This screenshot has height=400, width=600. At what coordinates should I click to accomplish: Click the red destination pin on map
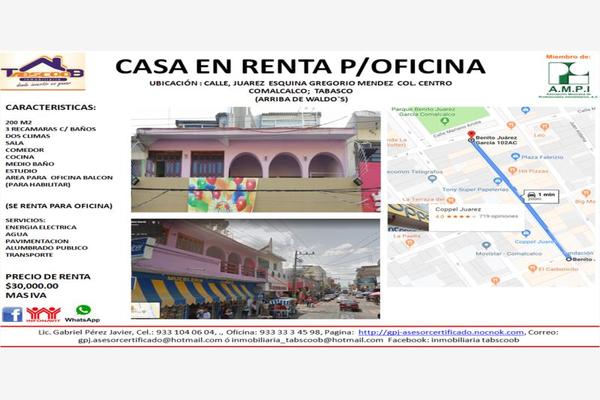coord(472,132)
